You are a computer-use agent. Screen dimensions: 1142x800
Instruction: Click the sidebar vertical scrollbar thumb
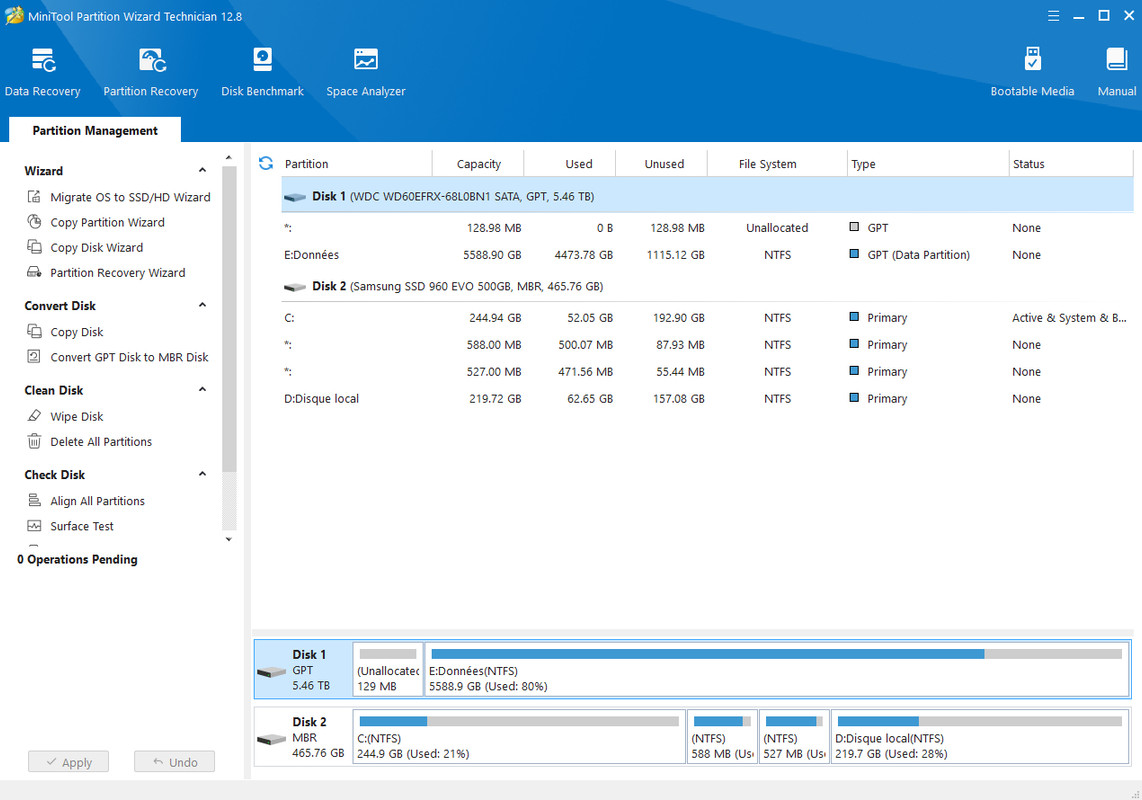click(229, 319)
